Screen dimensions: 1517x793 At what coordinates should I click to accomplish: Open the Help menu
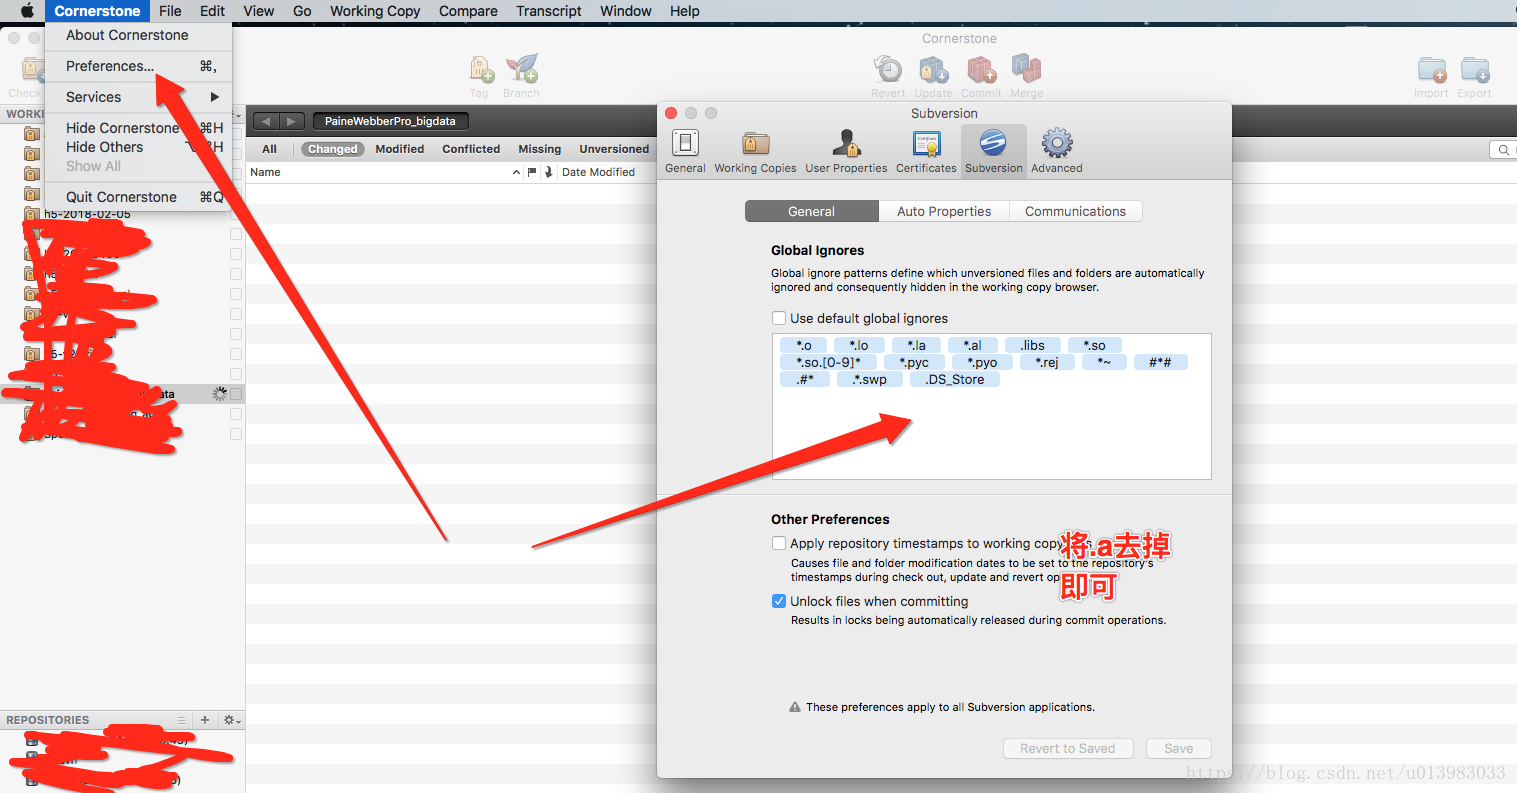685,11
